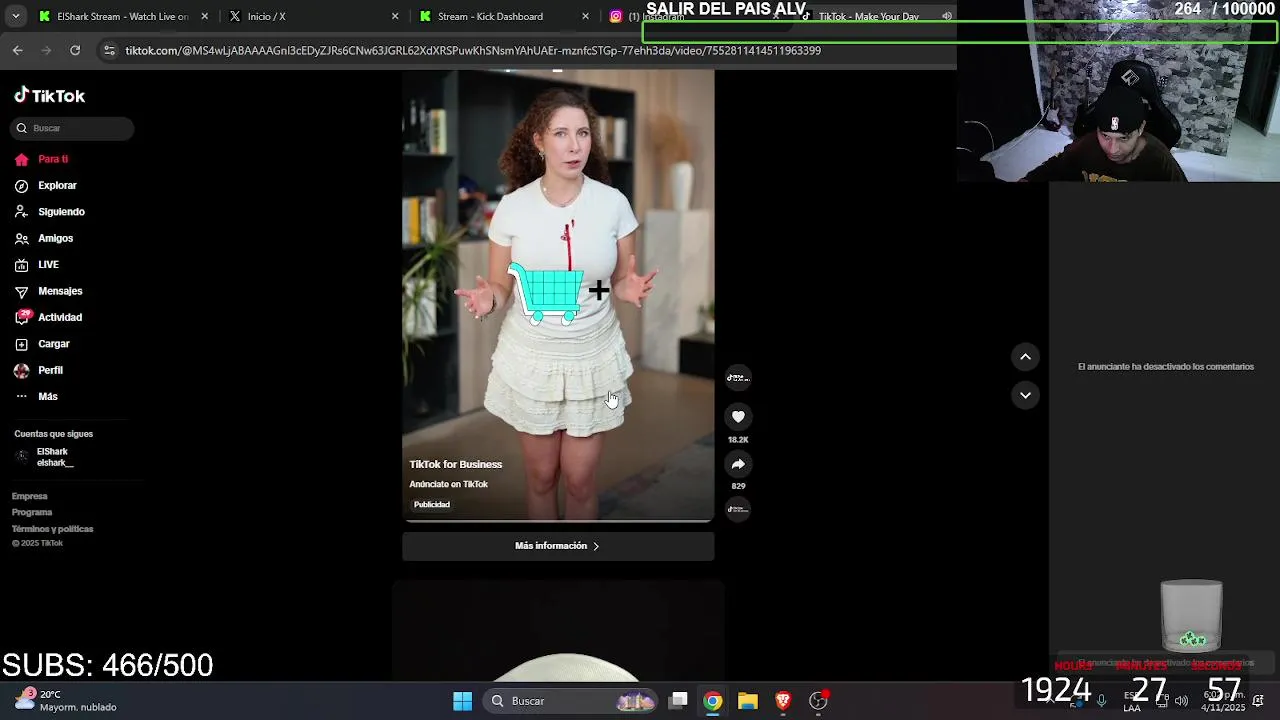Viewport: 1280px width, 720px height.
Task: Open the Windows Start menu
Action: [462, 701]
